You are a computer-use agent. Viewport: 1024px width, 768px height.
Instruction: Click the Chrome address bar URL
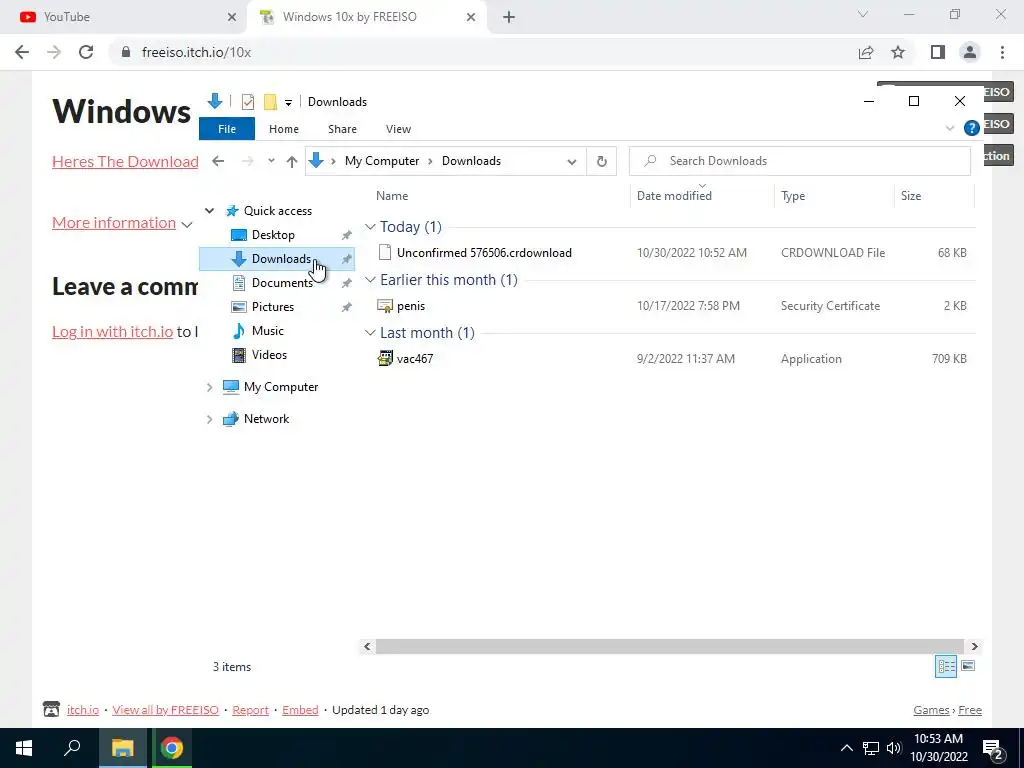[196, 52]
